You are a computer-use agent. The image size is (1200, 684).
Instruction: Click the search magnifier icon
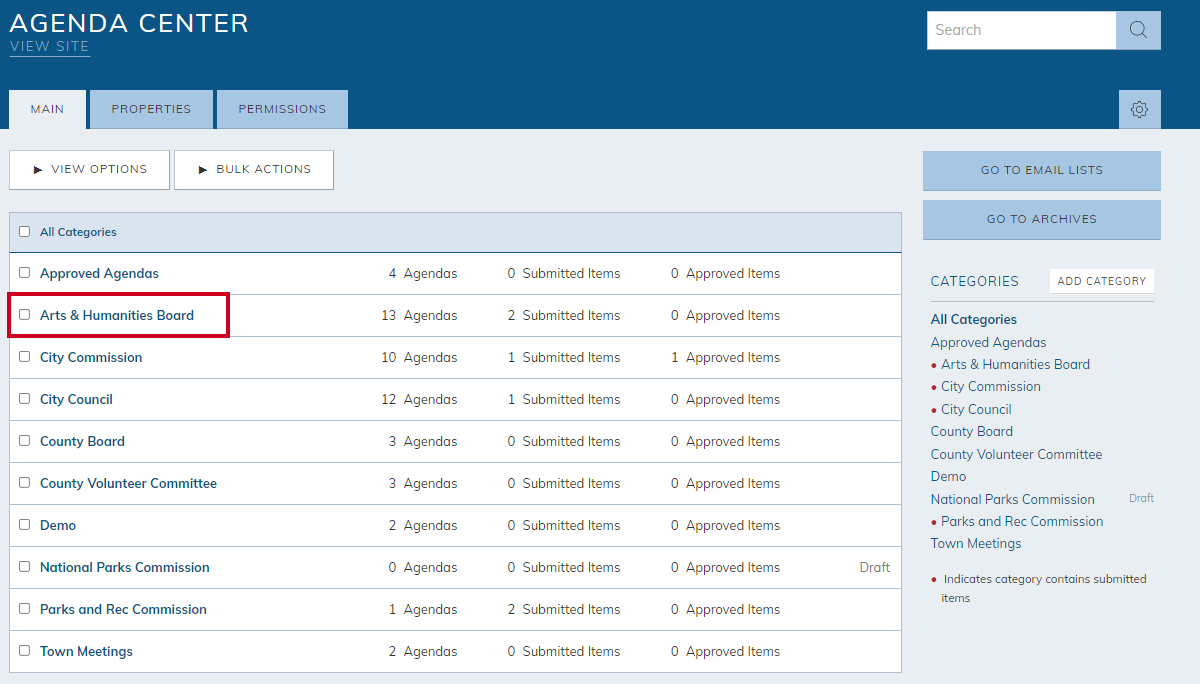[x=1138, y=30]
